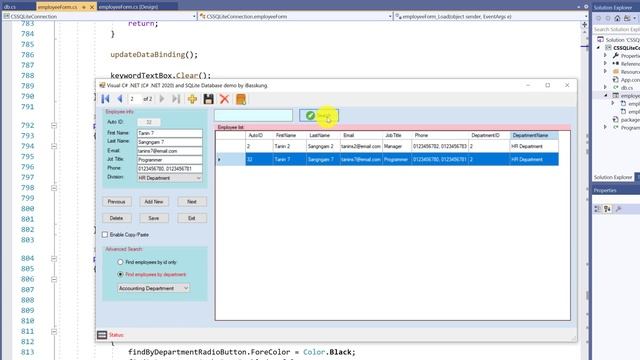The image size is (640, 360).
Task: Click App.config file icon in Solution Explorer
Action: click(x=616, y=80)
